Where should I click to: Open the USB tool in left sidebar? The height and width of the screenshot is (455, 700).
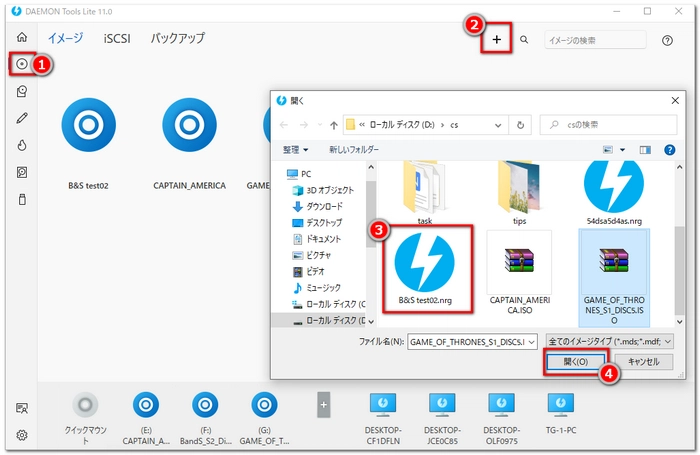coord(22,199)
